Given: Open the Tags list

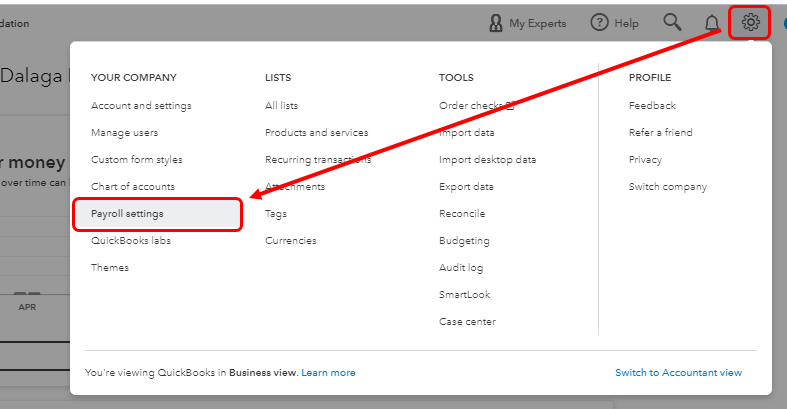Looking at the screenshot, I should pyautogui.click(x=276, y=214).
